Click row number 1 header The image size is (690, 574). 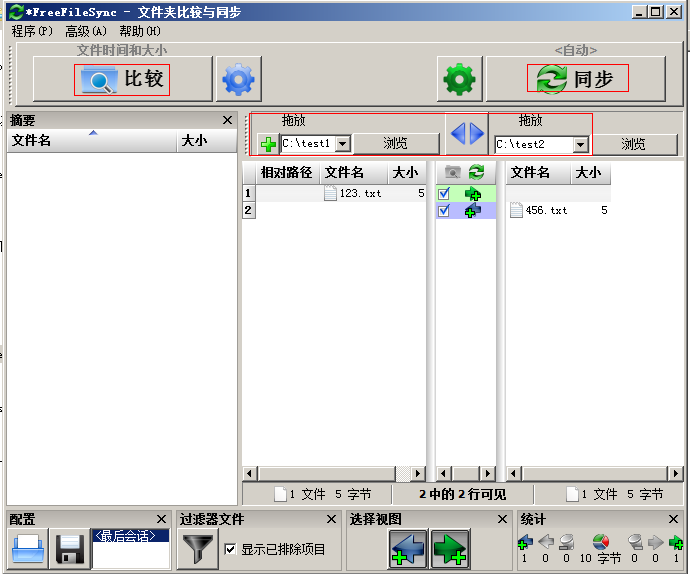tap(249, 193)
